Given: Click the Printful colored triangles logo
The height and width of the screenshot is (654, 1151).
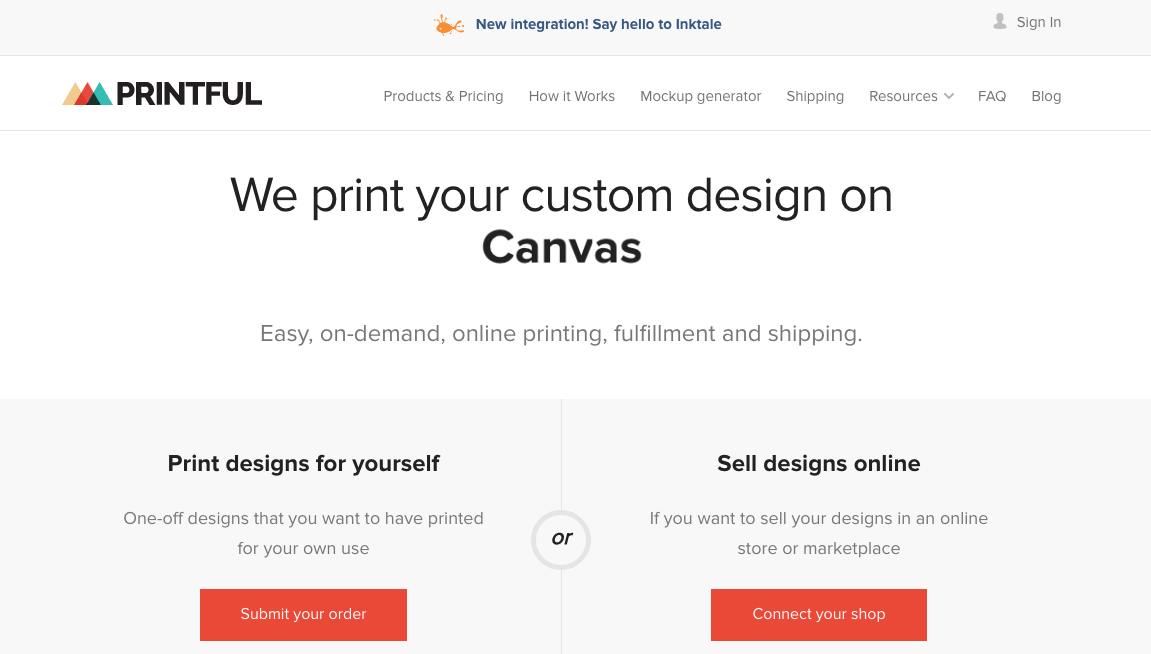Looking at the screenshot, I should (x=87, y=95).
